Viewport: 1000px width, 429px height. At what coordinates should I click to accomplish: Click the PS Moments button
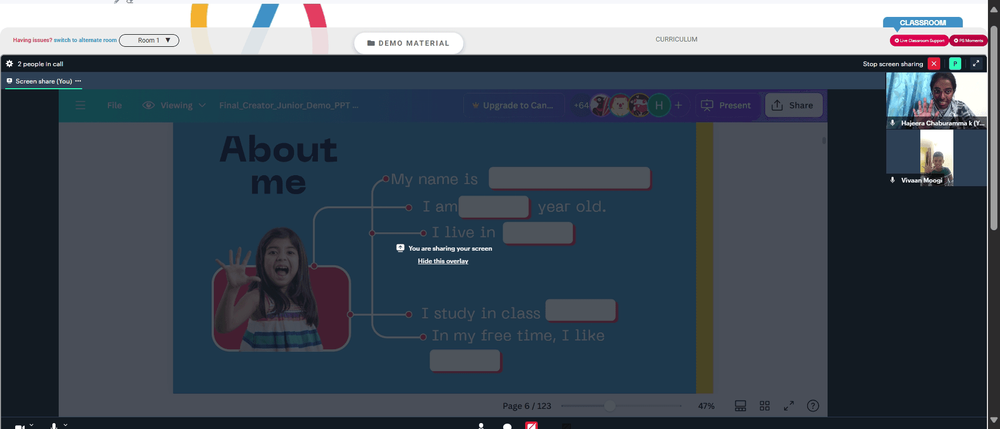(x=968, y=40)
